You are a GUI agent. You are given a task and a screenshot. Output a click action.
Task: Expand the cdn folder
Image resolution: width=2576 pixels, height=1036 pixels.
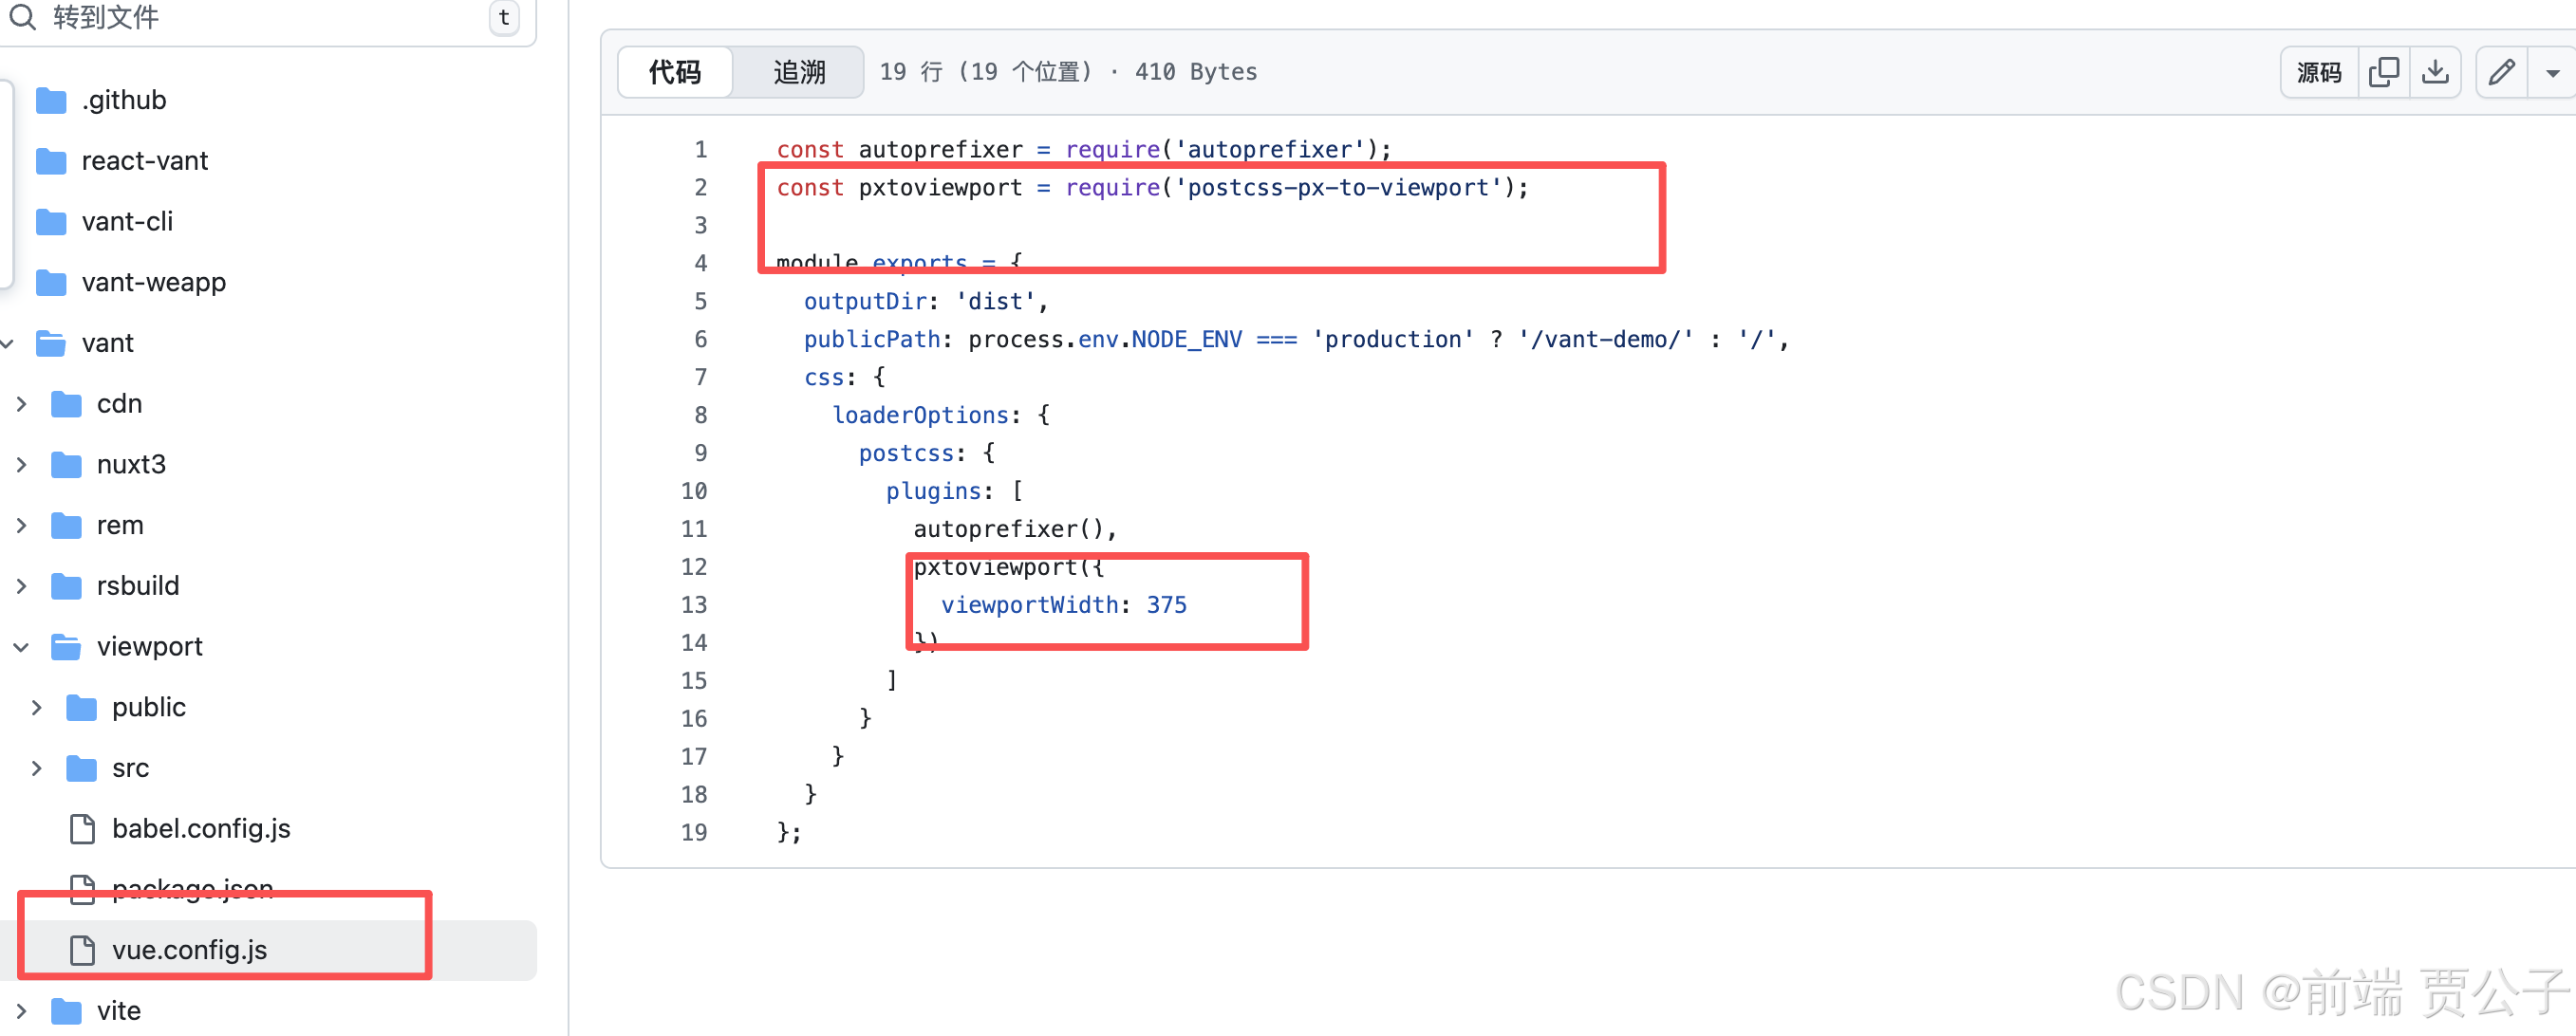point(21,404)
